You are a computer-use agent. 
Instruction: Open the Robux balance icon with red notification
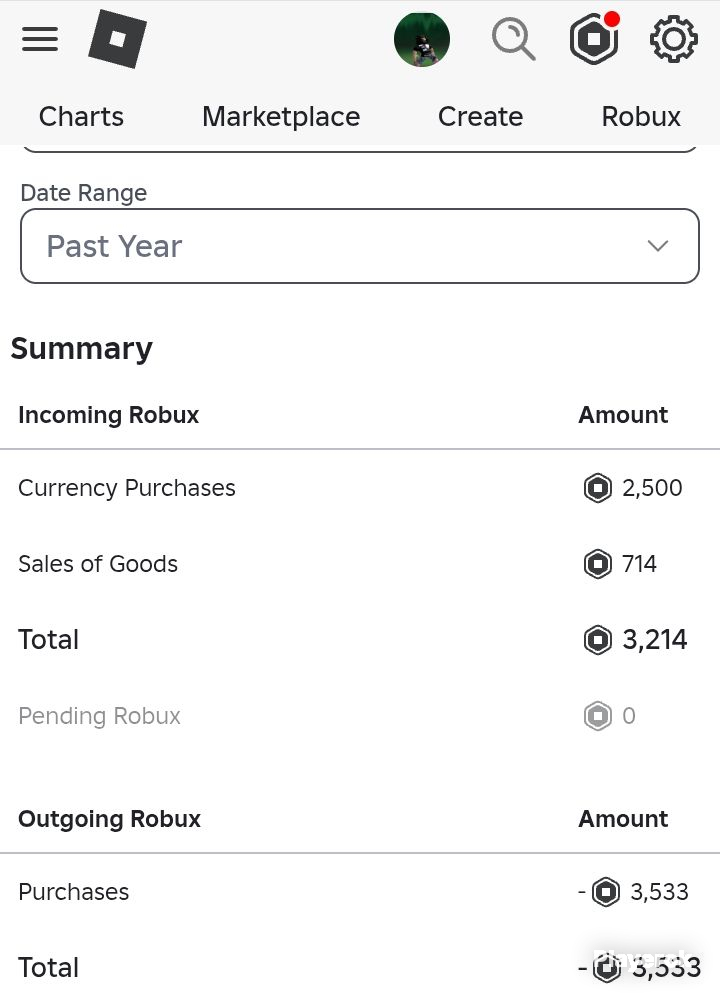(595, 39)
